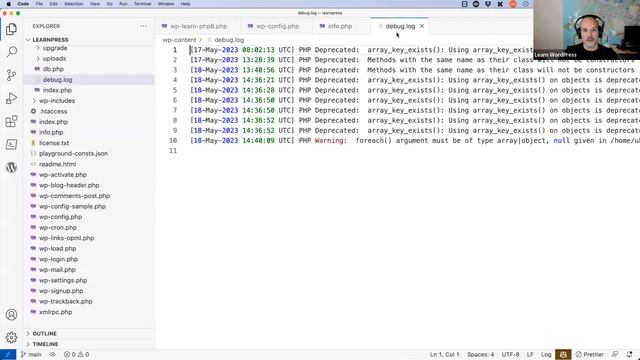This screenshot has width=640, height=360.
Task: Collapse the LEARNPRESS root folder
Action: coord(50,40)
